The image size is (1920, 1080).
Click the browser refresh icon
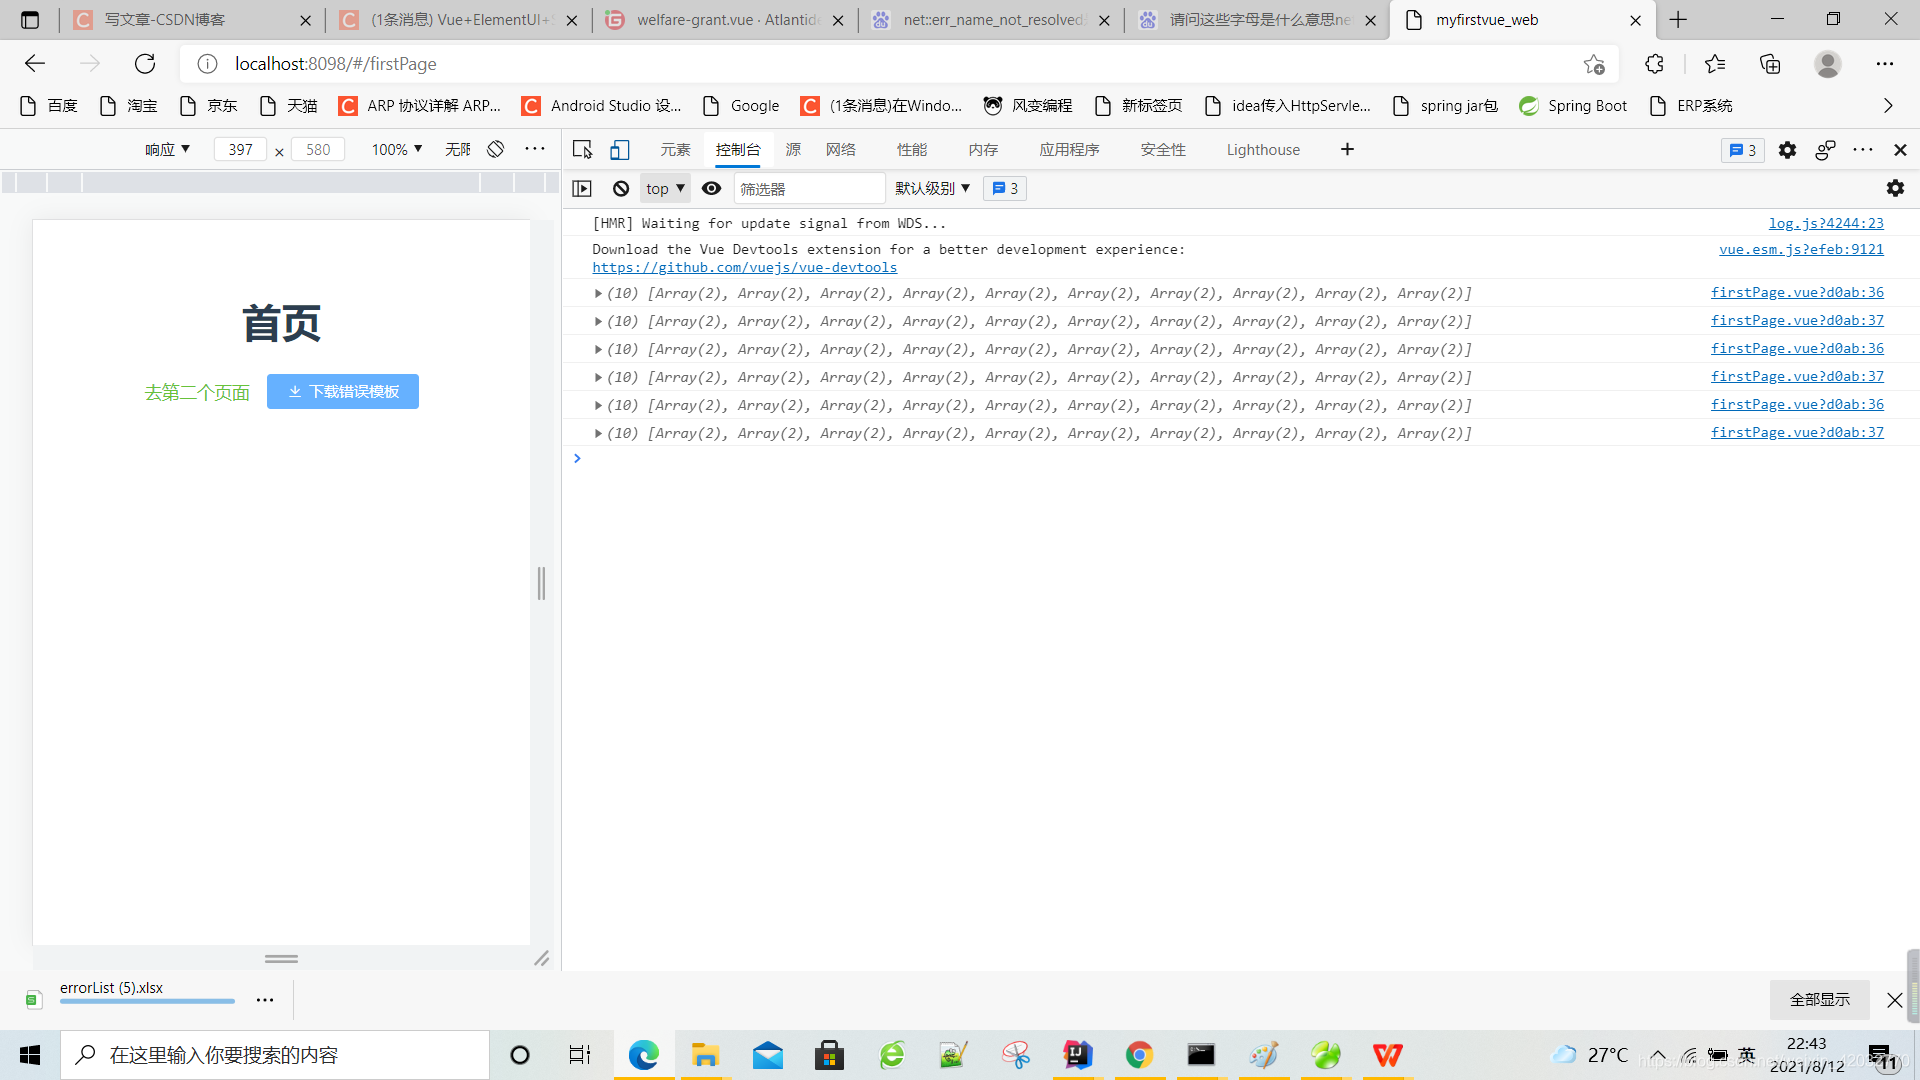click(x=145, y=64)
